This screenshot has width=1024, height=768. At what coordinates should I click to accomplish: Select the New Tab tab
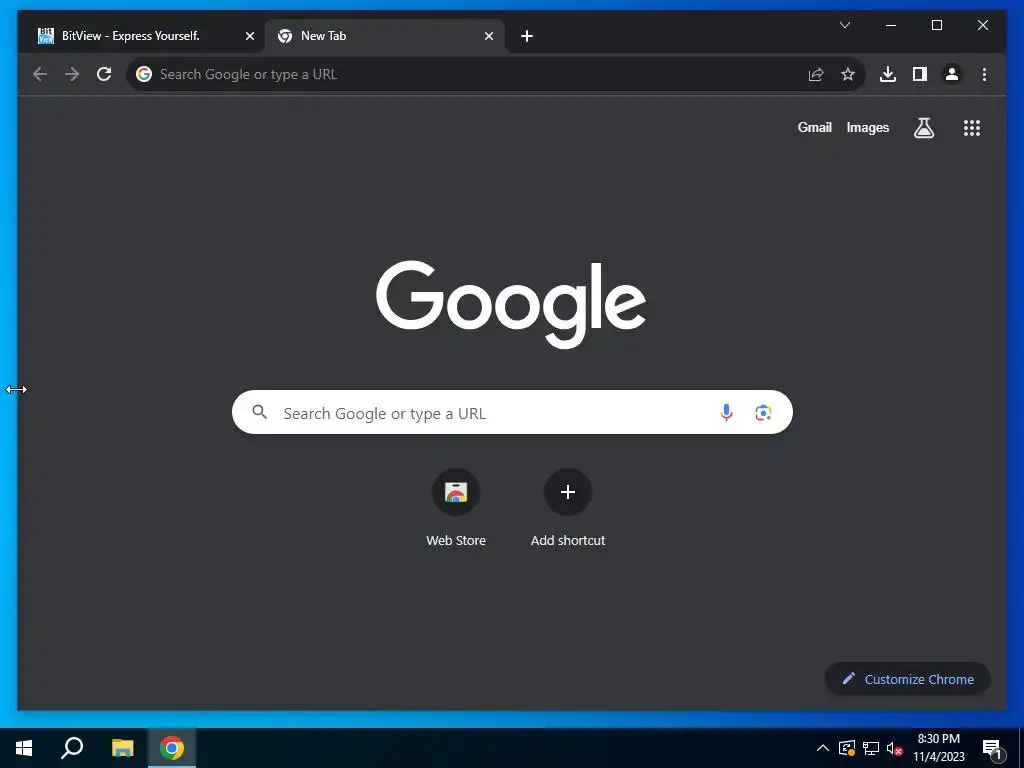(385, 36)
